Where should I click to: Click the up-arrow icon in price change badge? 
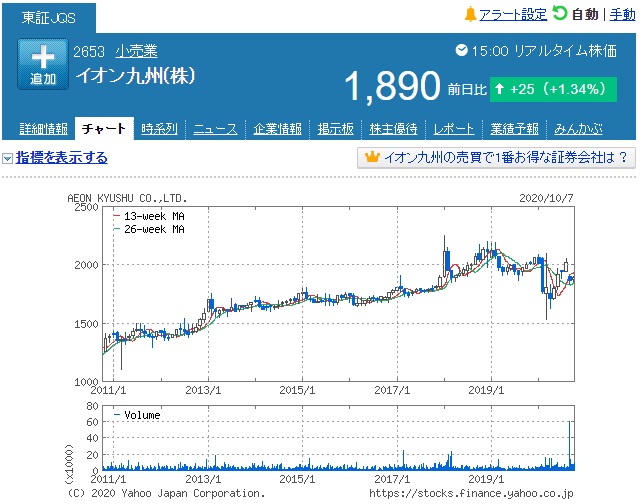click(x=499, y=88)
